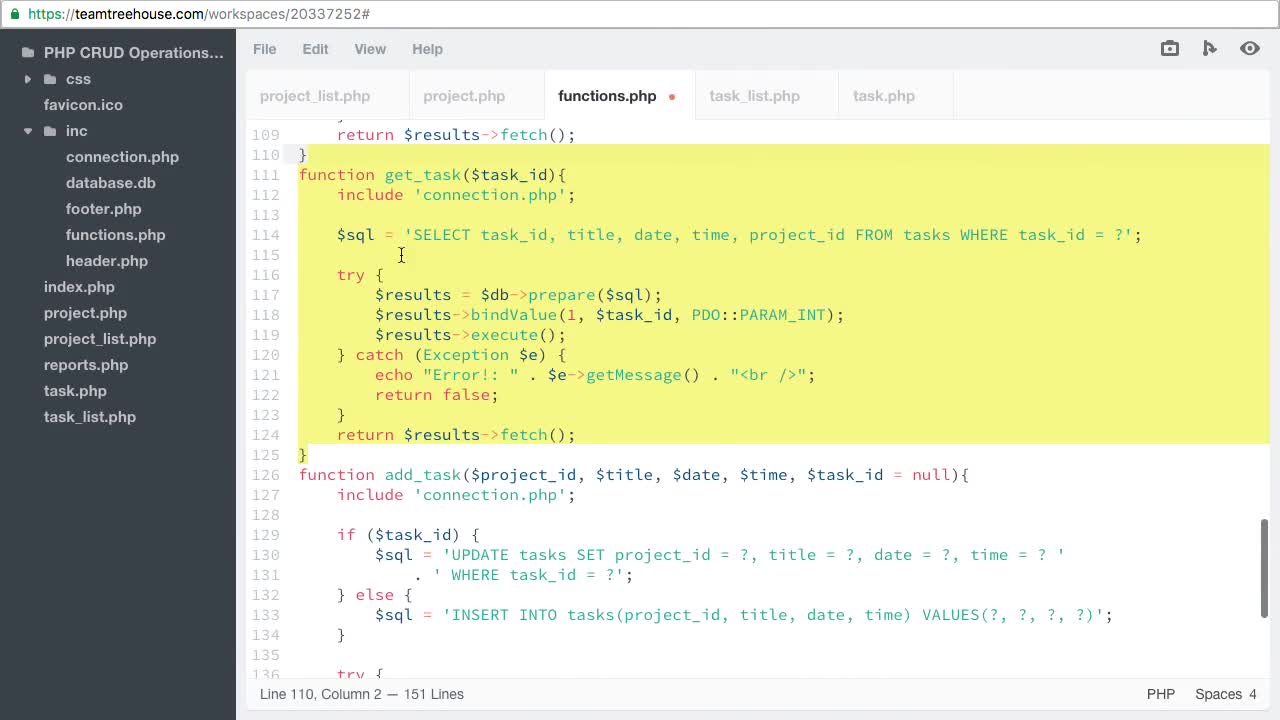Click 'if ($task_id) {' on line 129
Screen dimensions: 1280x720
[x=408, y=535]
